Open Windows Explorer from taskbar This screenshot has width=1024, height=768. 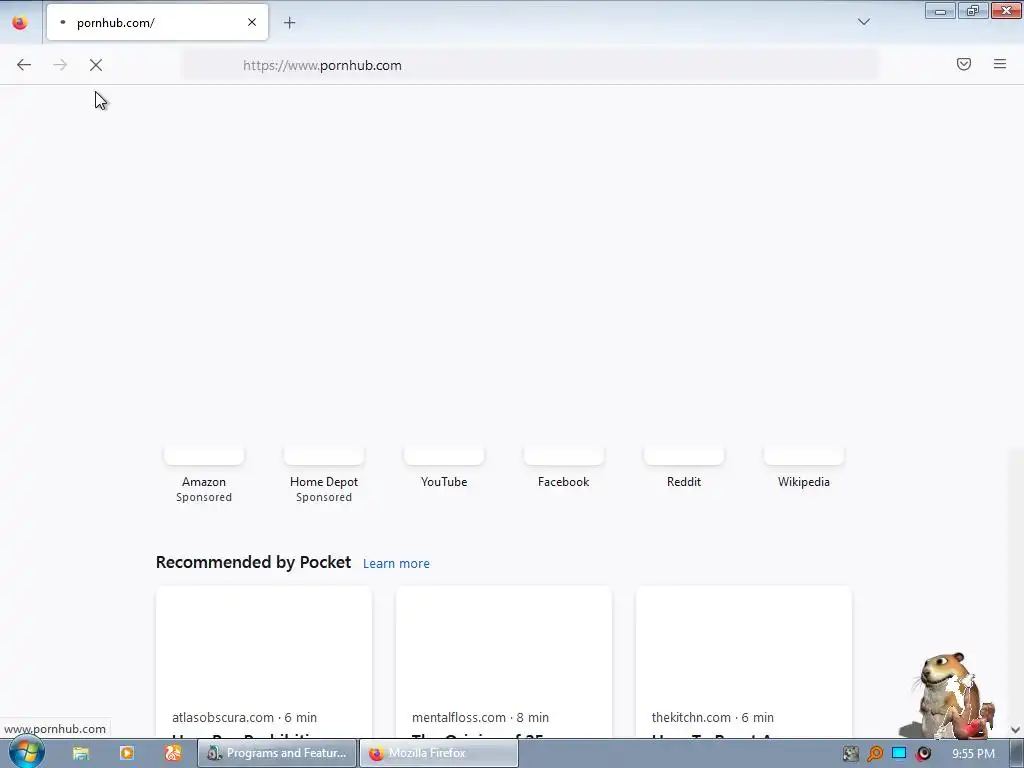point(81,753)
